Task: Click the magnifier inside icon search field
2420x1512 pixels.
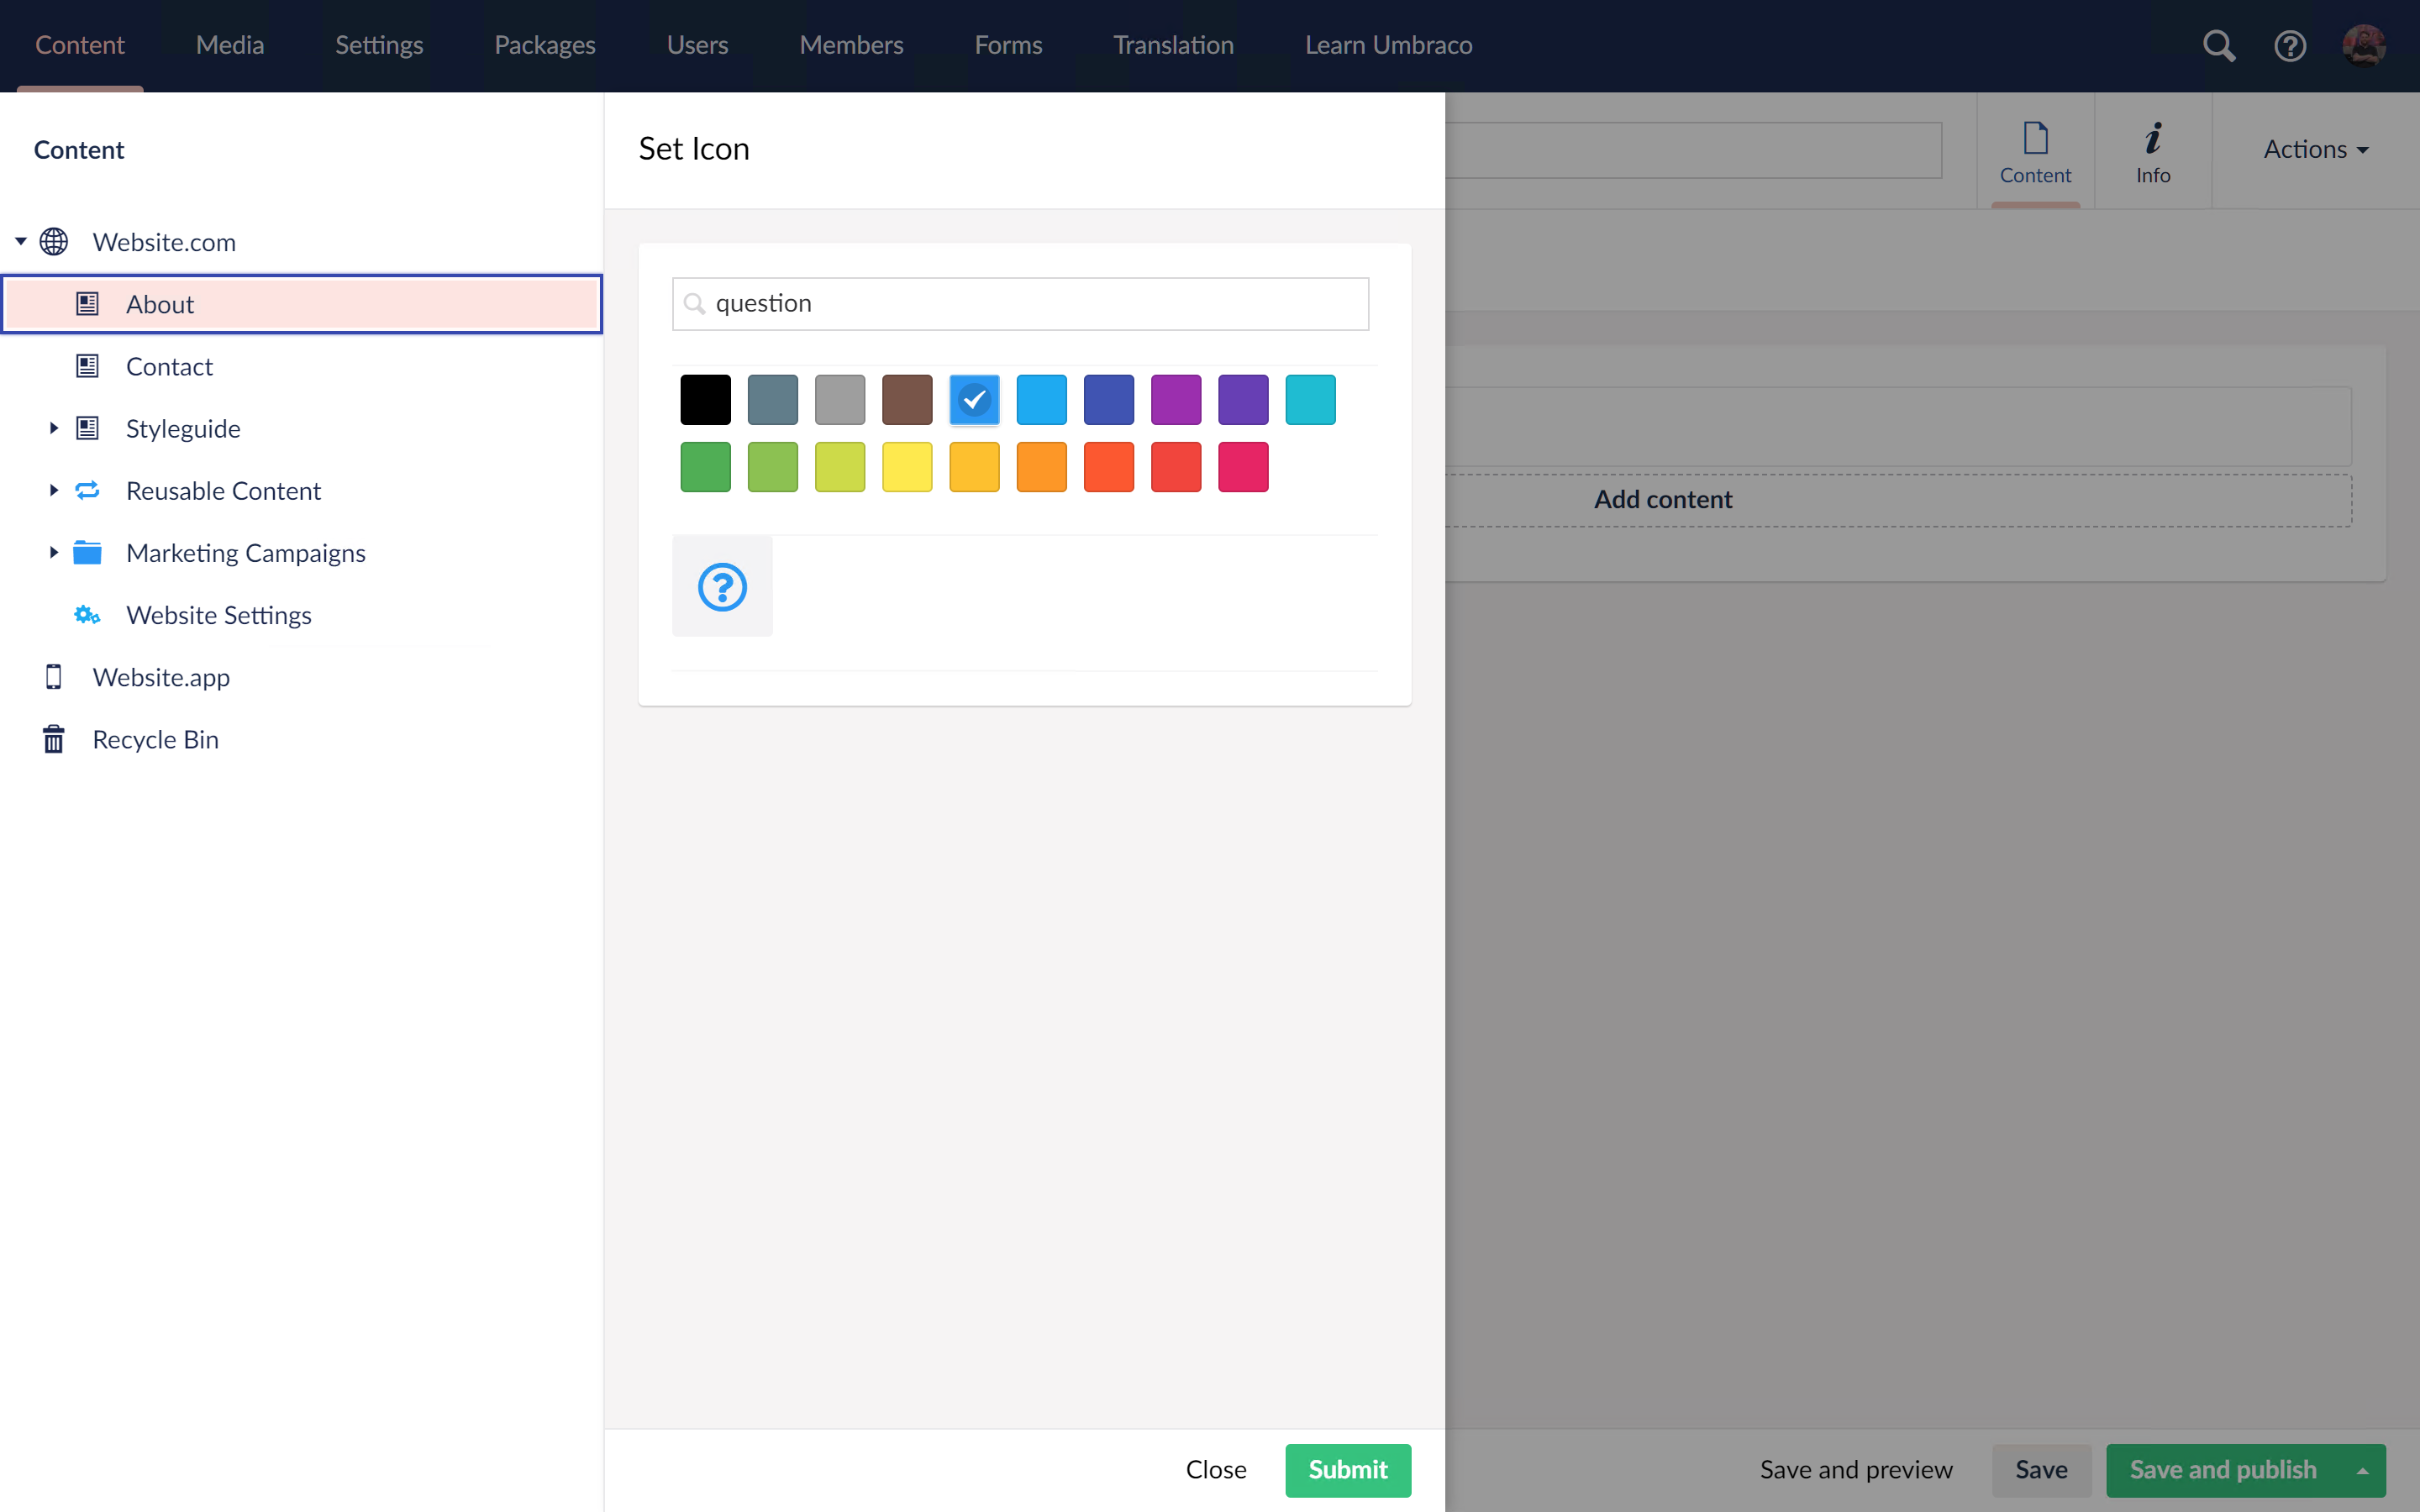Action: (x=694, y=304)
